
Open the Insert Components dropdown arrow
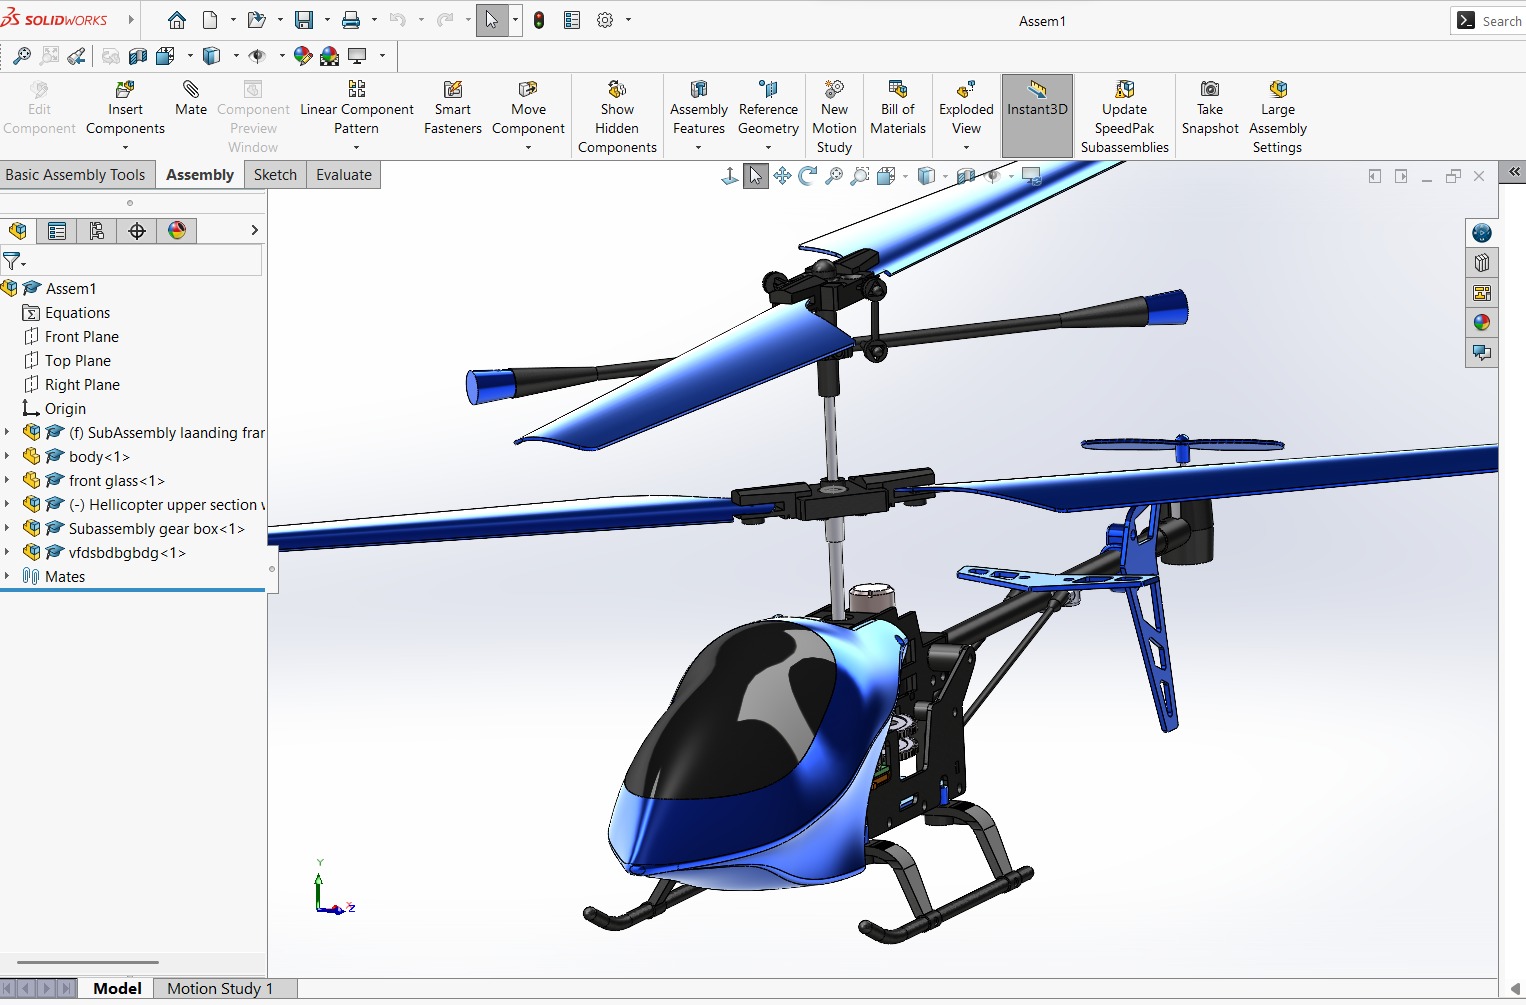[x=125, y=148]
